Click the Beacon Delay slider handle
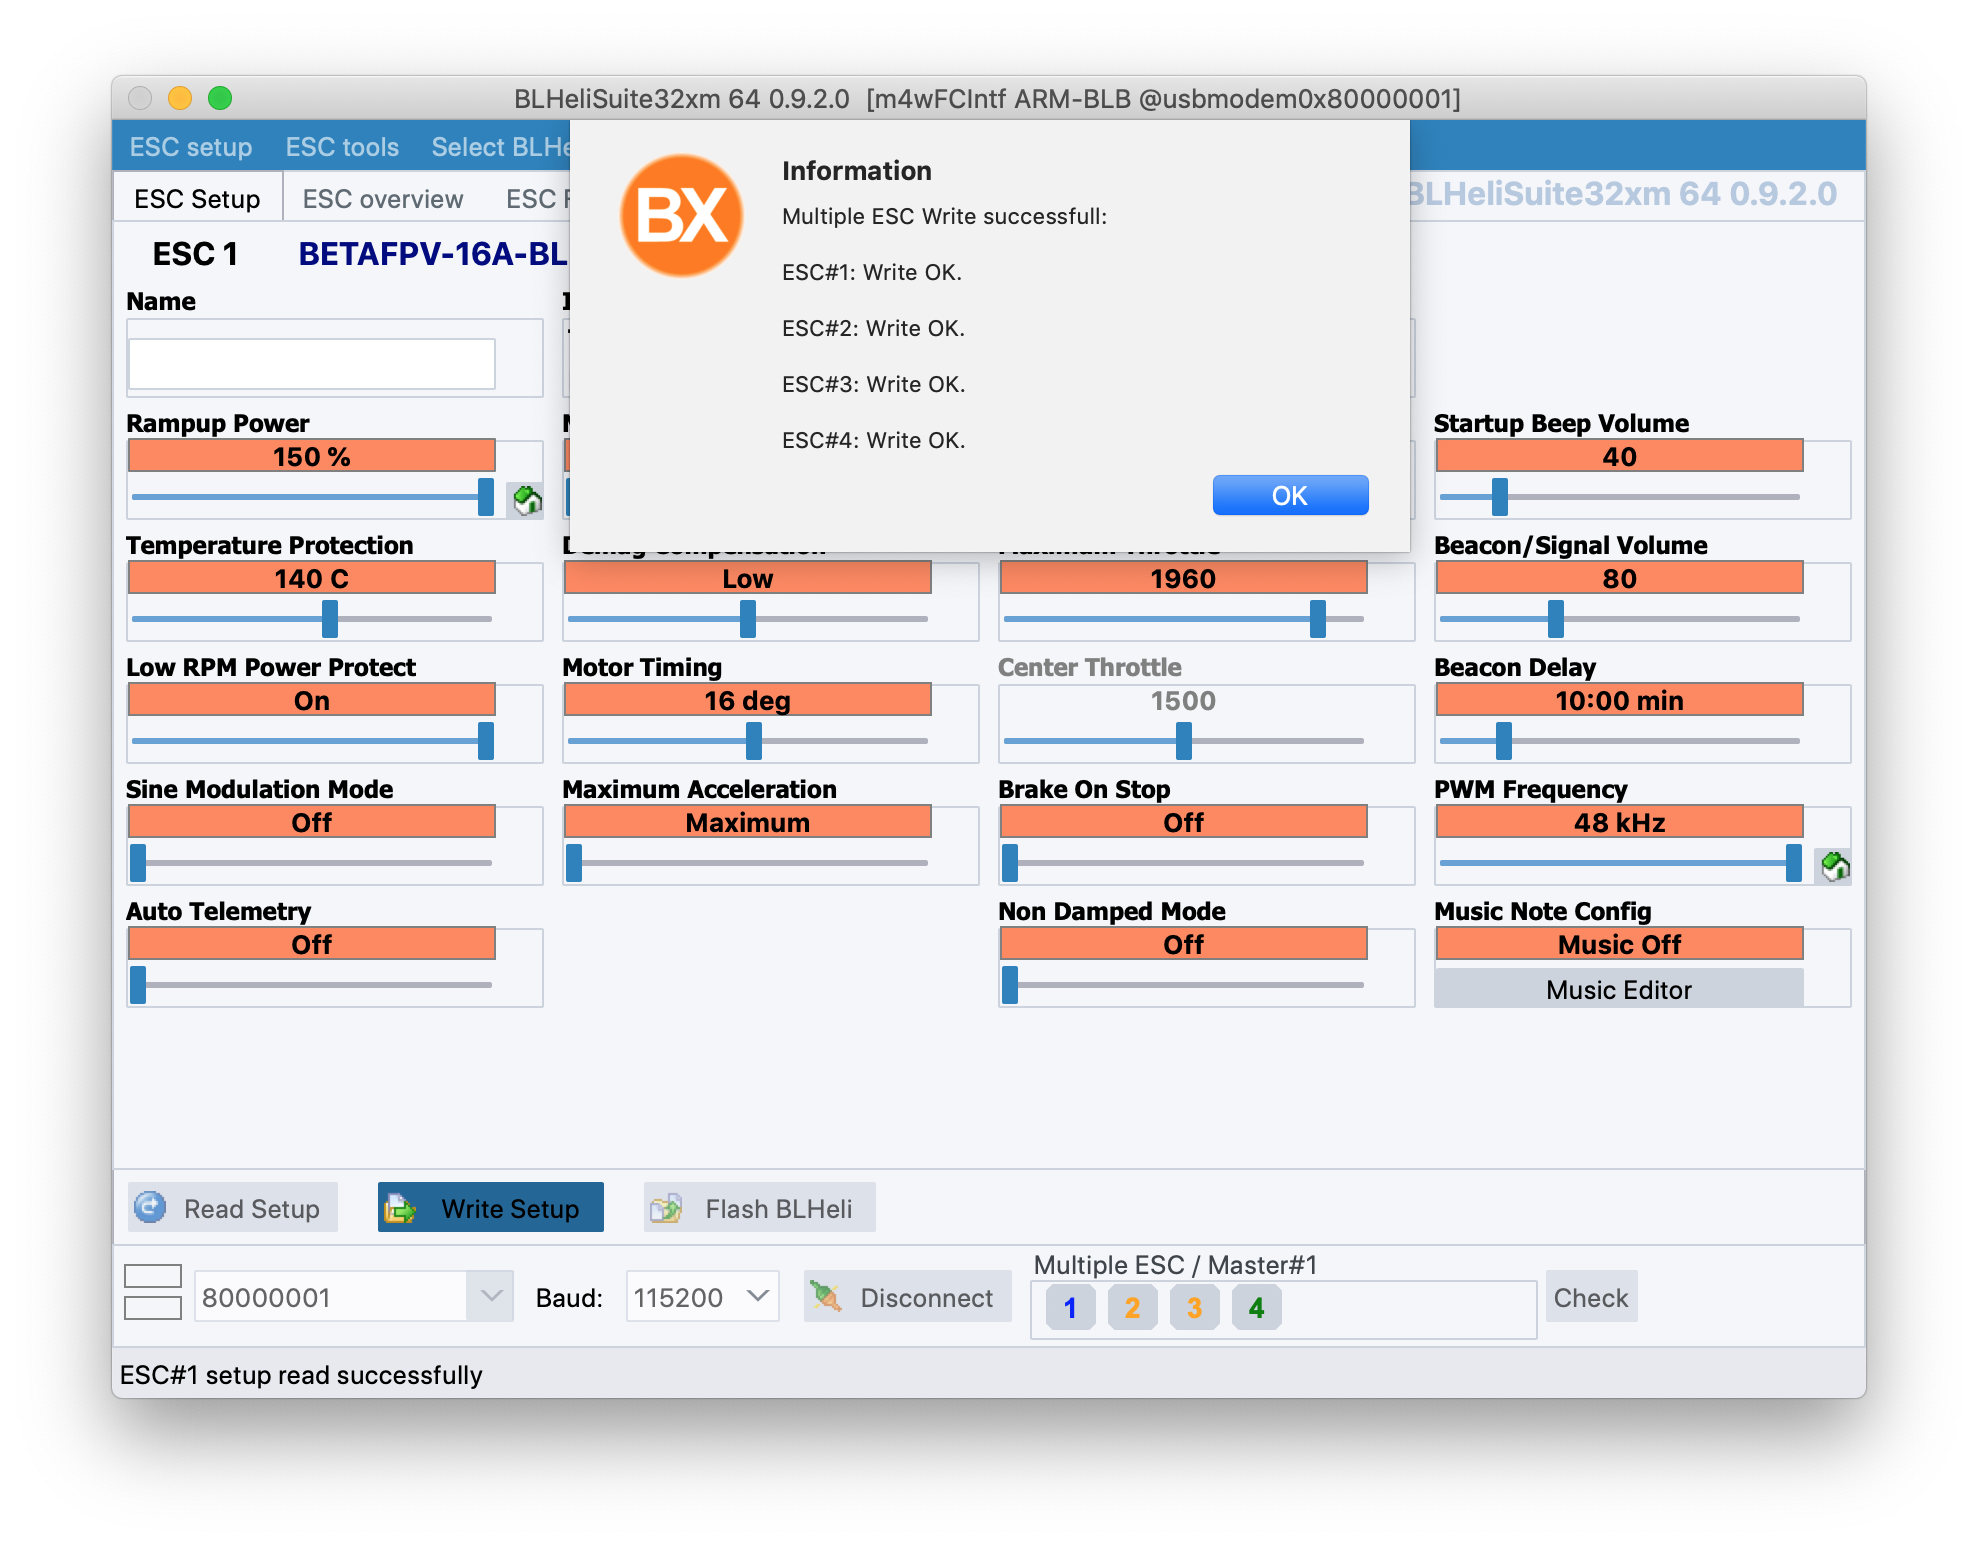 point(1504,741)
